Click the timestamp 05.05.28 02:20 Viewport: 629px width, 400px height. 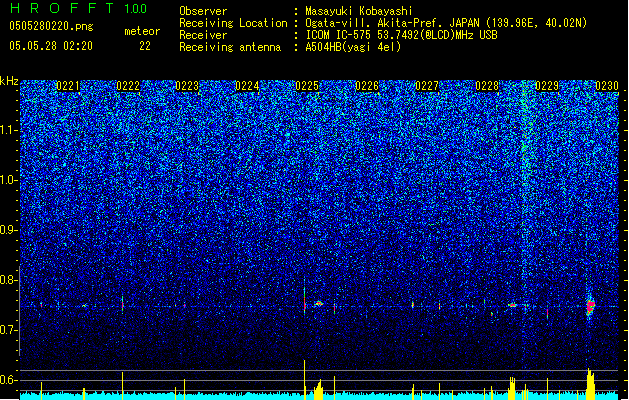(51, 46)
